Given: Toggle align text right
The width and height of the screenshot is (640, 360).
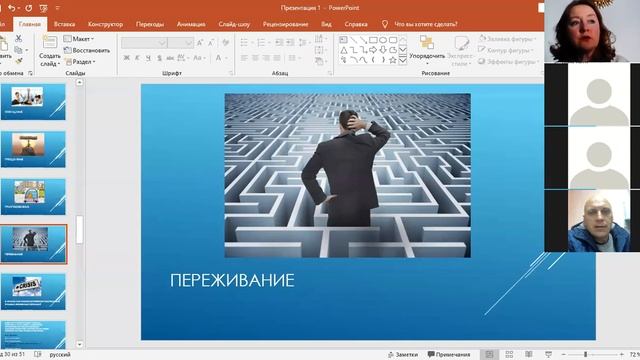Looking at the screenshot, I should click(x=266, y=58).
